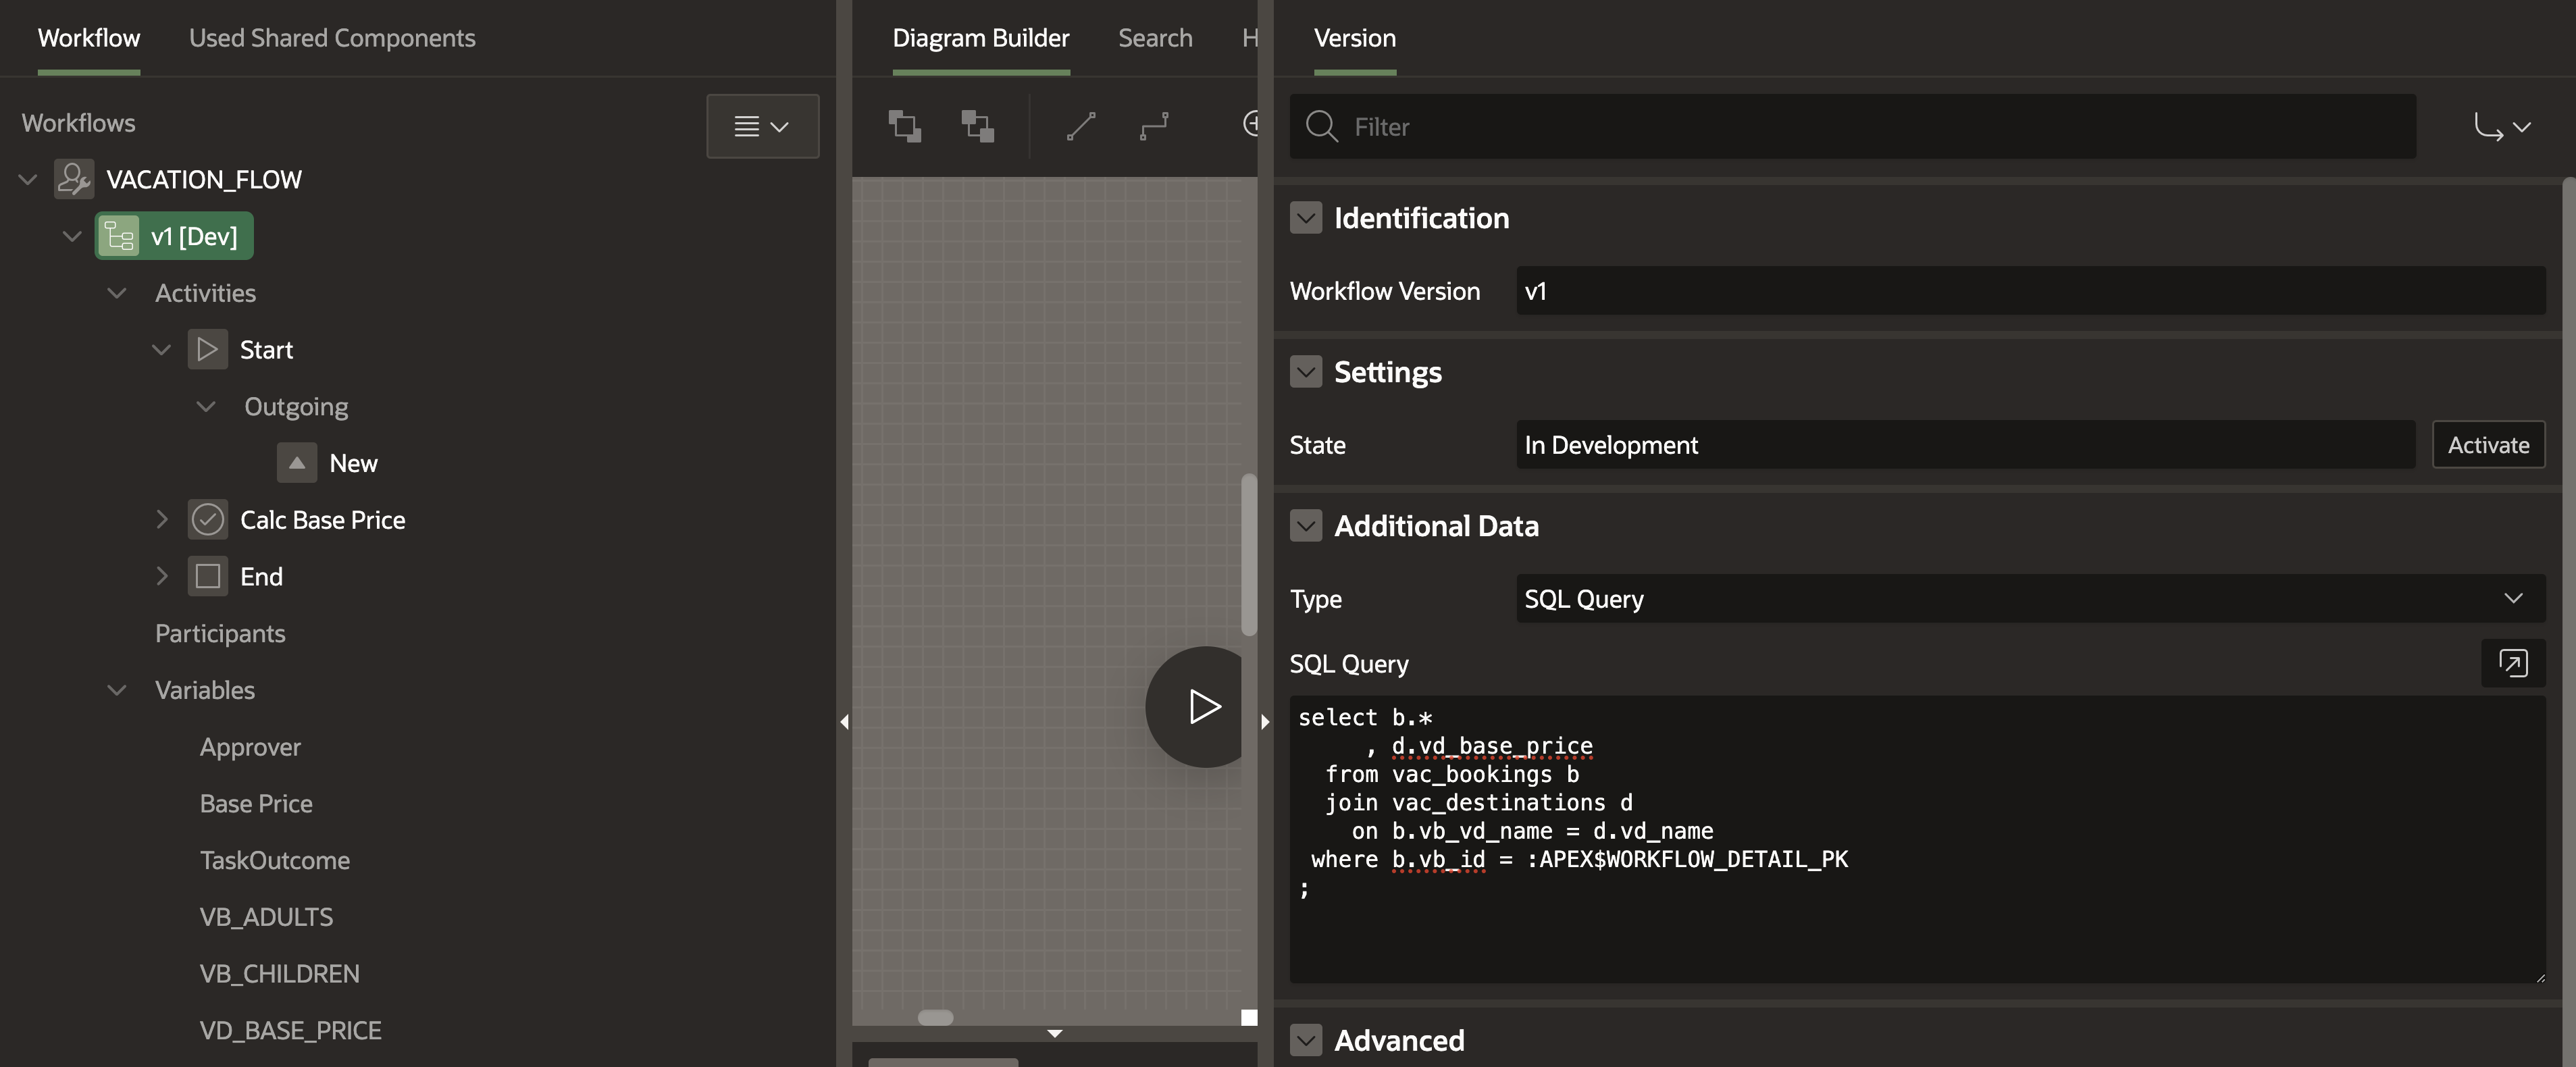
Task: Collapse the Settings section toggle
Action: 1306,372
